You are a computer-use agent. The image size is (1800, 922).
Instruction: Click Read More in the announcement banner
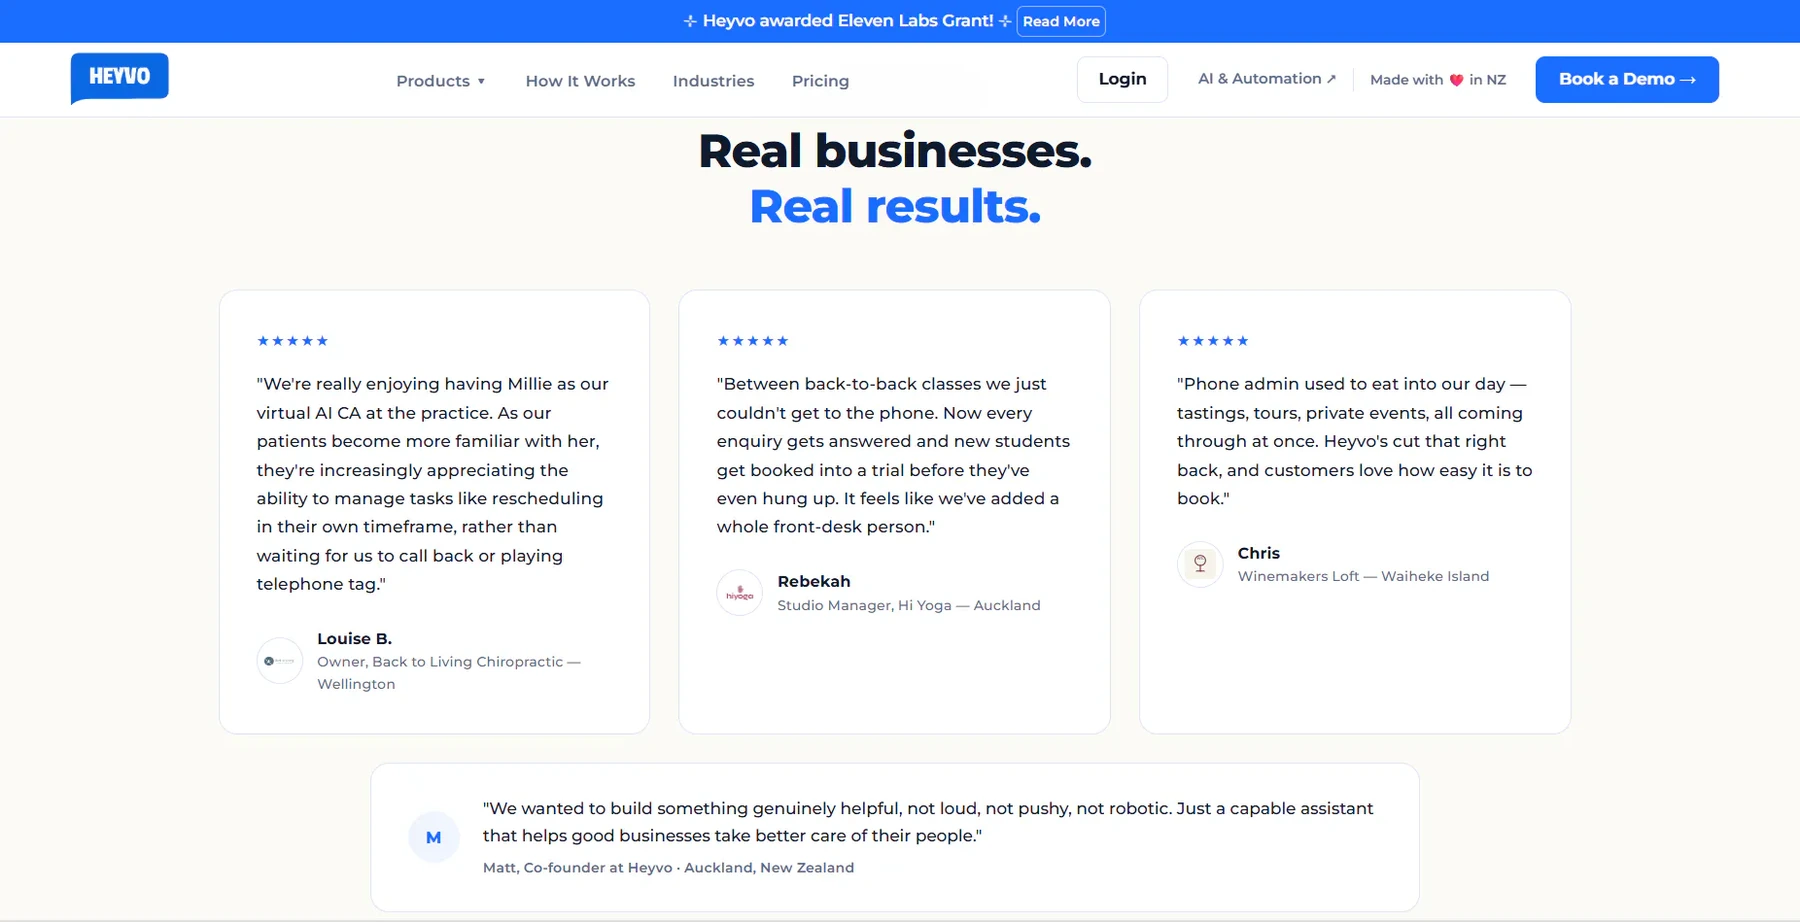click(x=1061, y=21)
